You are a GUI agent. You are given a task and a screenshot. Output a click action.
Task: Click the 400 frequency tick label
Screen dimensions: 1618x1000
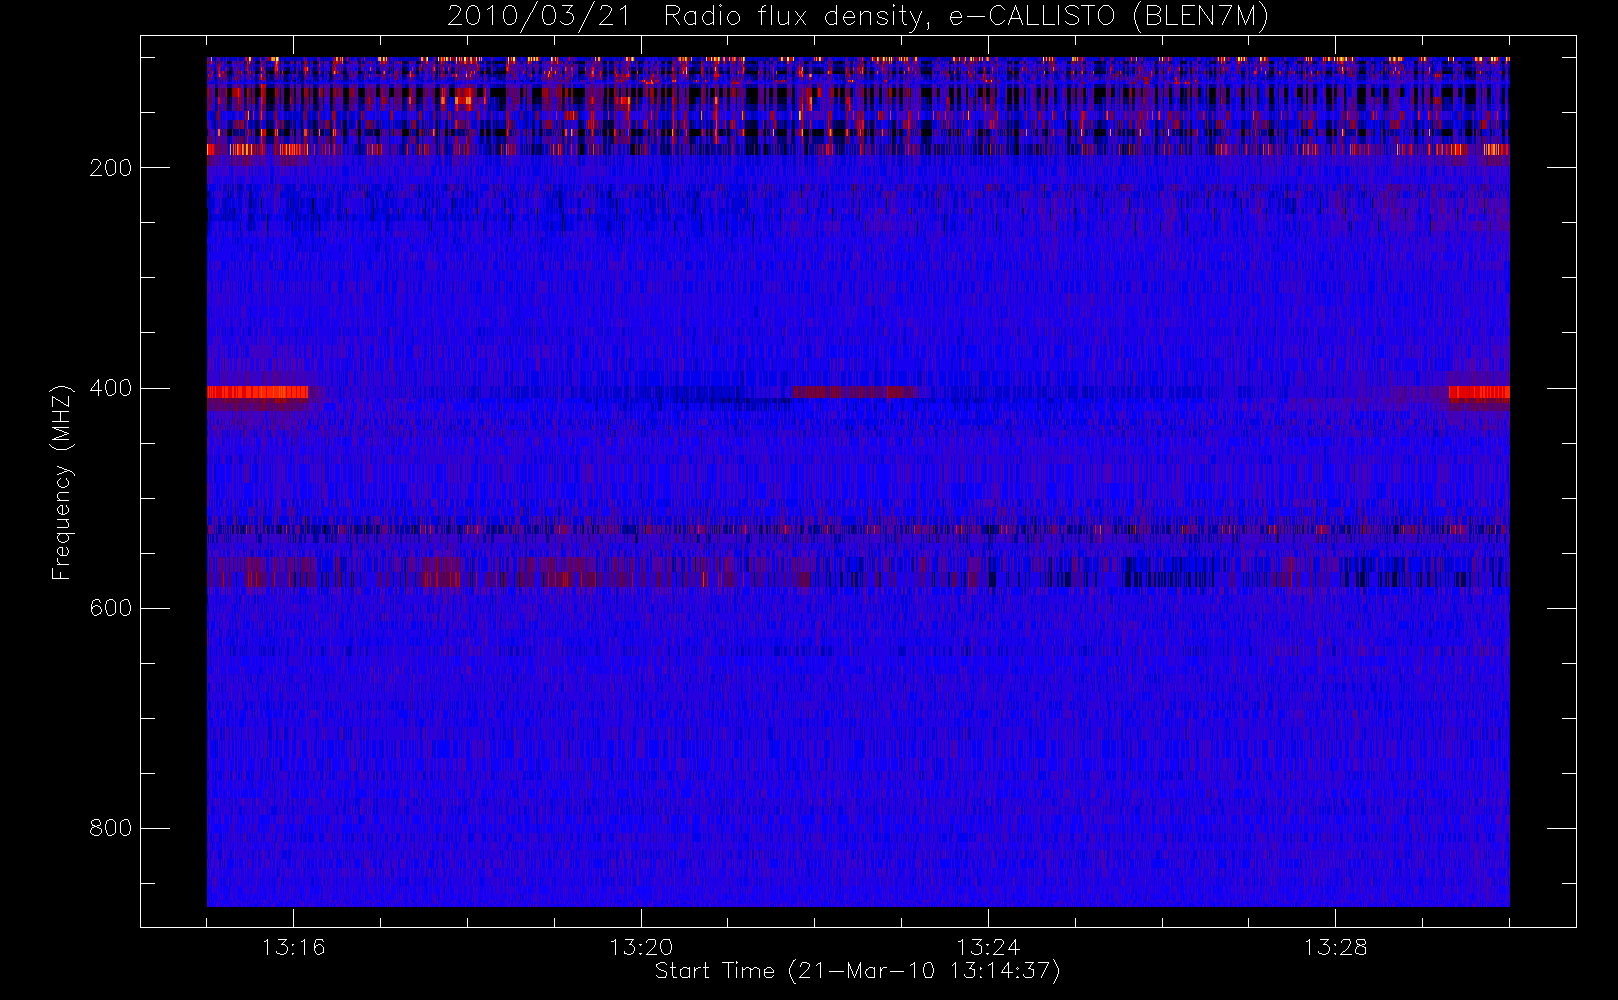point(110,388)
